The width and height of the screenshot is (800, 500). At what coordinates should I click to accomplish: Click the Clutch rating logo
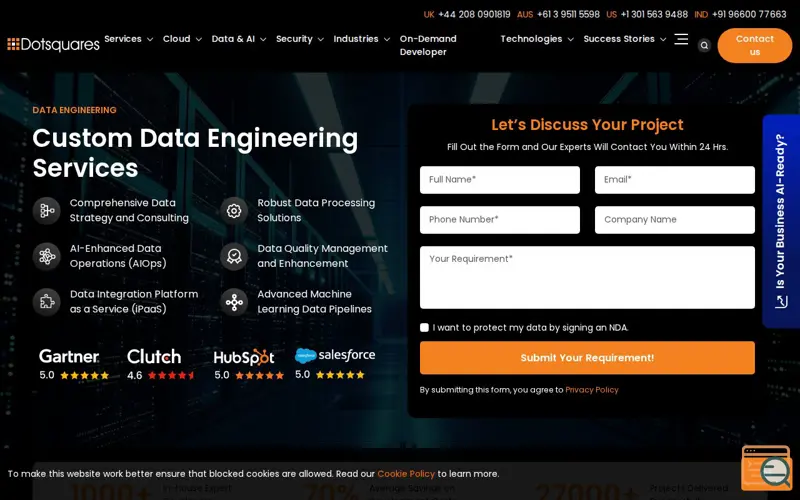tap(154, 356)
